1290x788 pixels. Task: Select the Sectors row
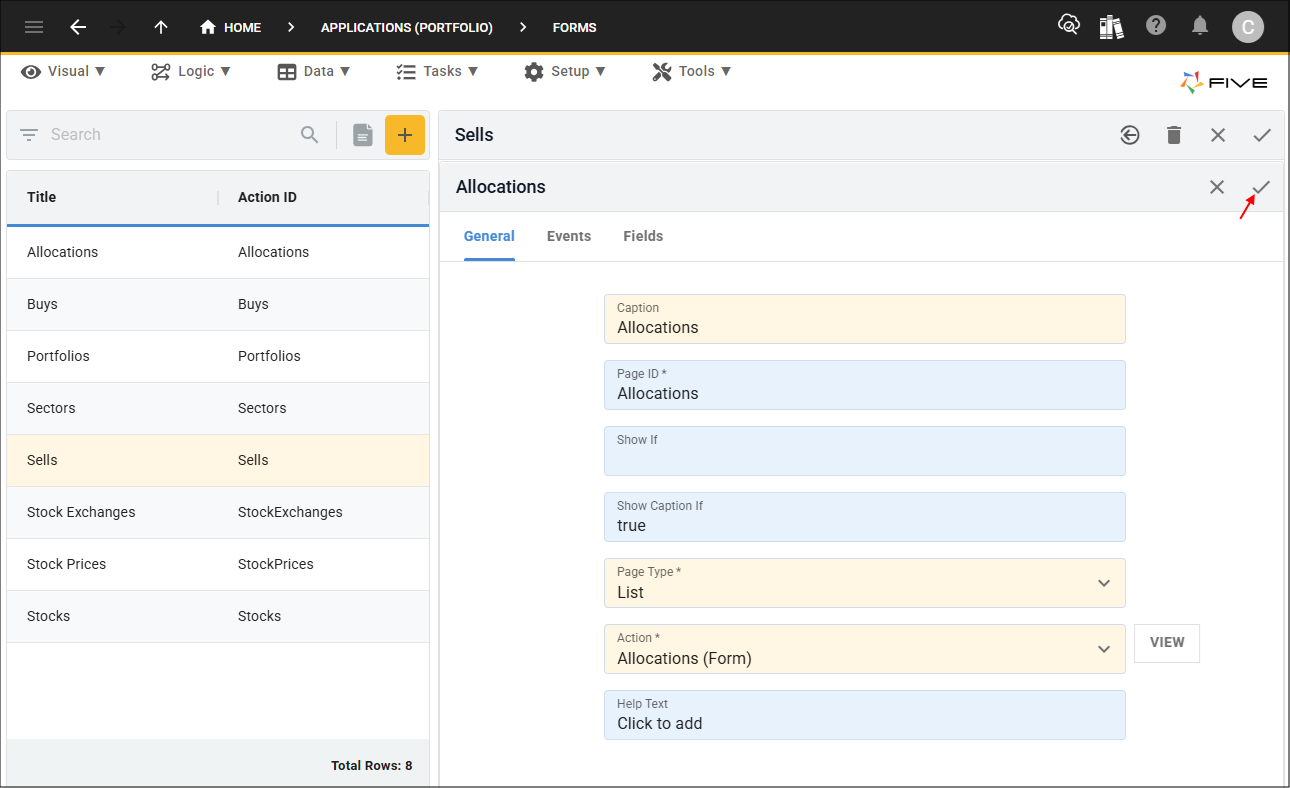(x=218, y=408)
